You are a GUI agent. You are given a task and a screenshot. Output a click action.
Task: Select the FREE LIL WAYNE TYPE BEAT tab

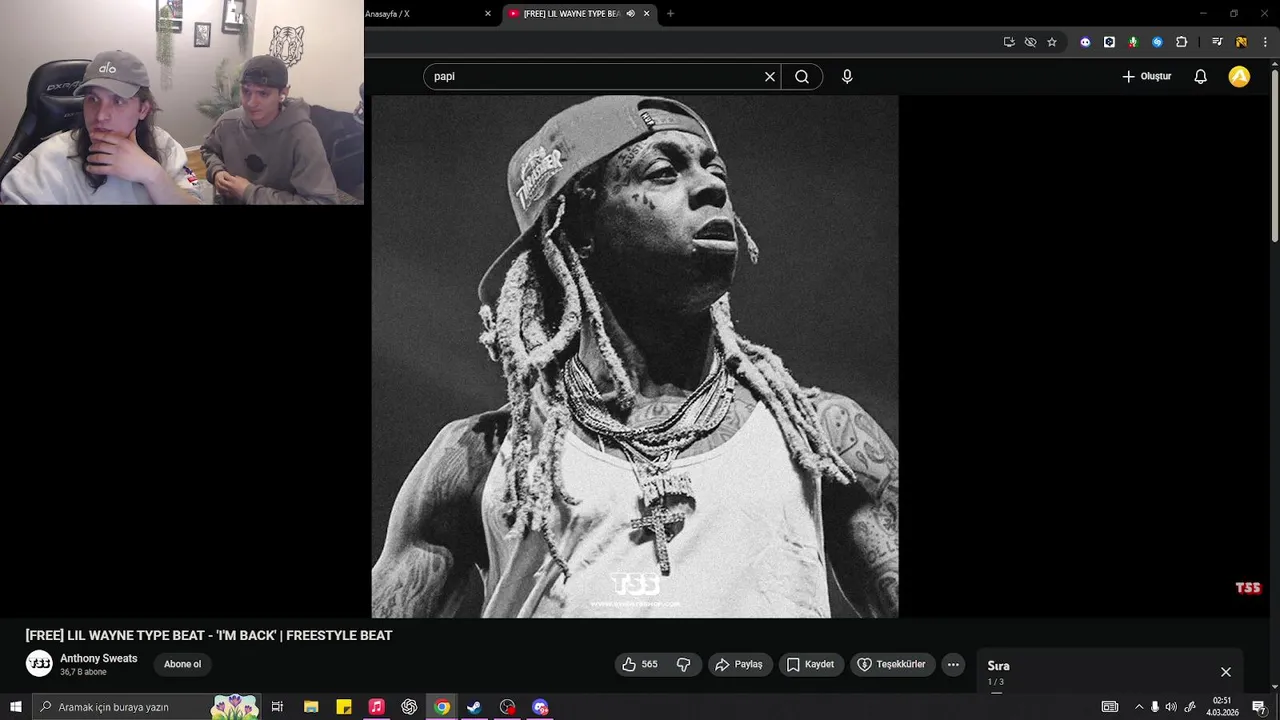pyautogui.click(x=570, y=14)
